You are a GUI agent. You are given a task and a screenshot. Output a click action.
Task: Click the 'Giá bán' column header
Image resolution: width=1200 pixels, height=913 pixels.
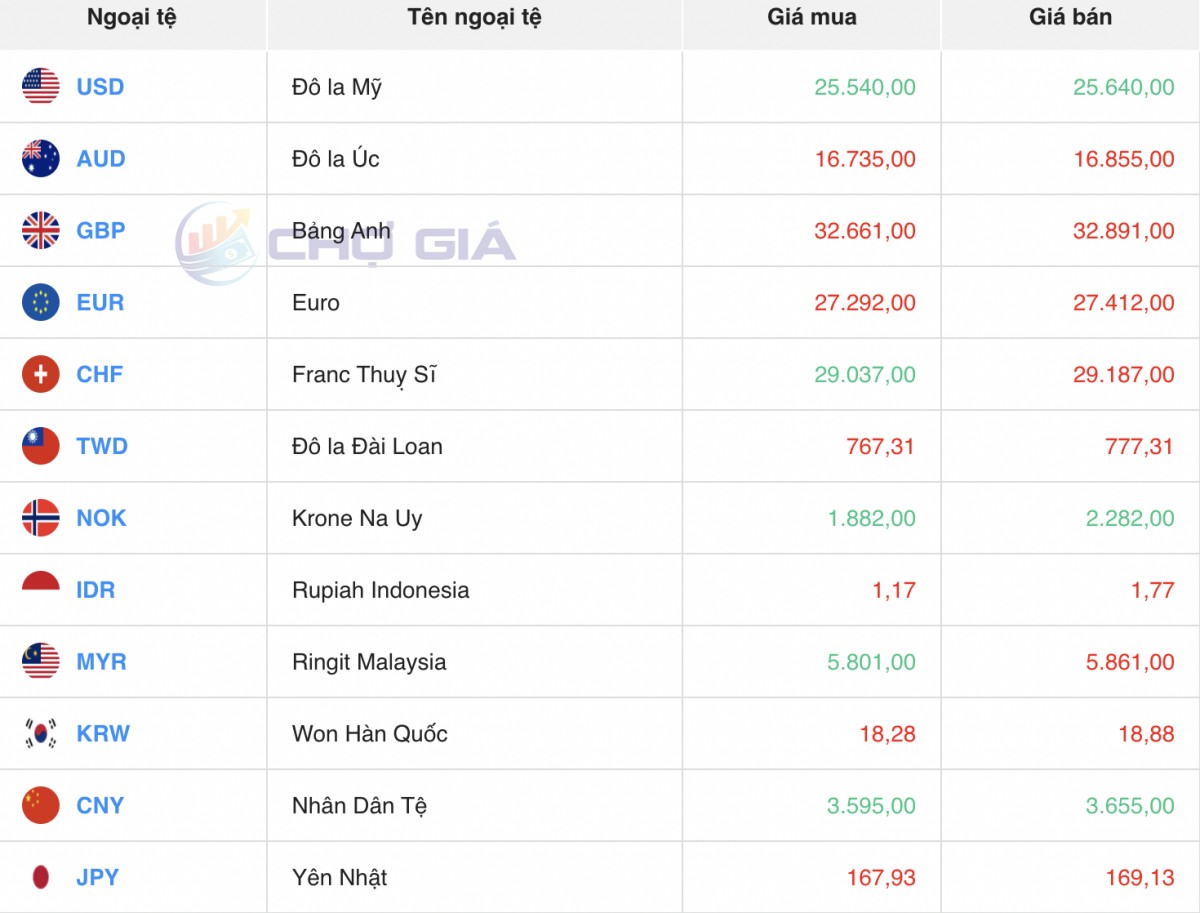pos(1070,17)
